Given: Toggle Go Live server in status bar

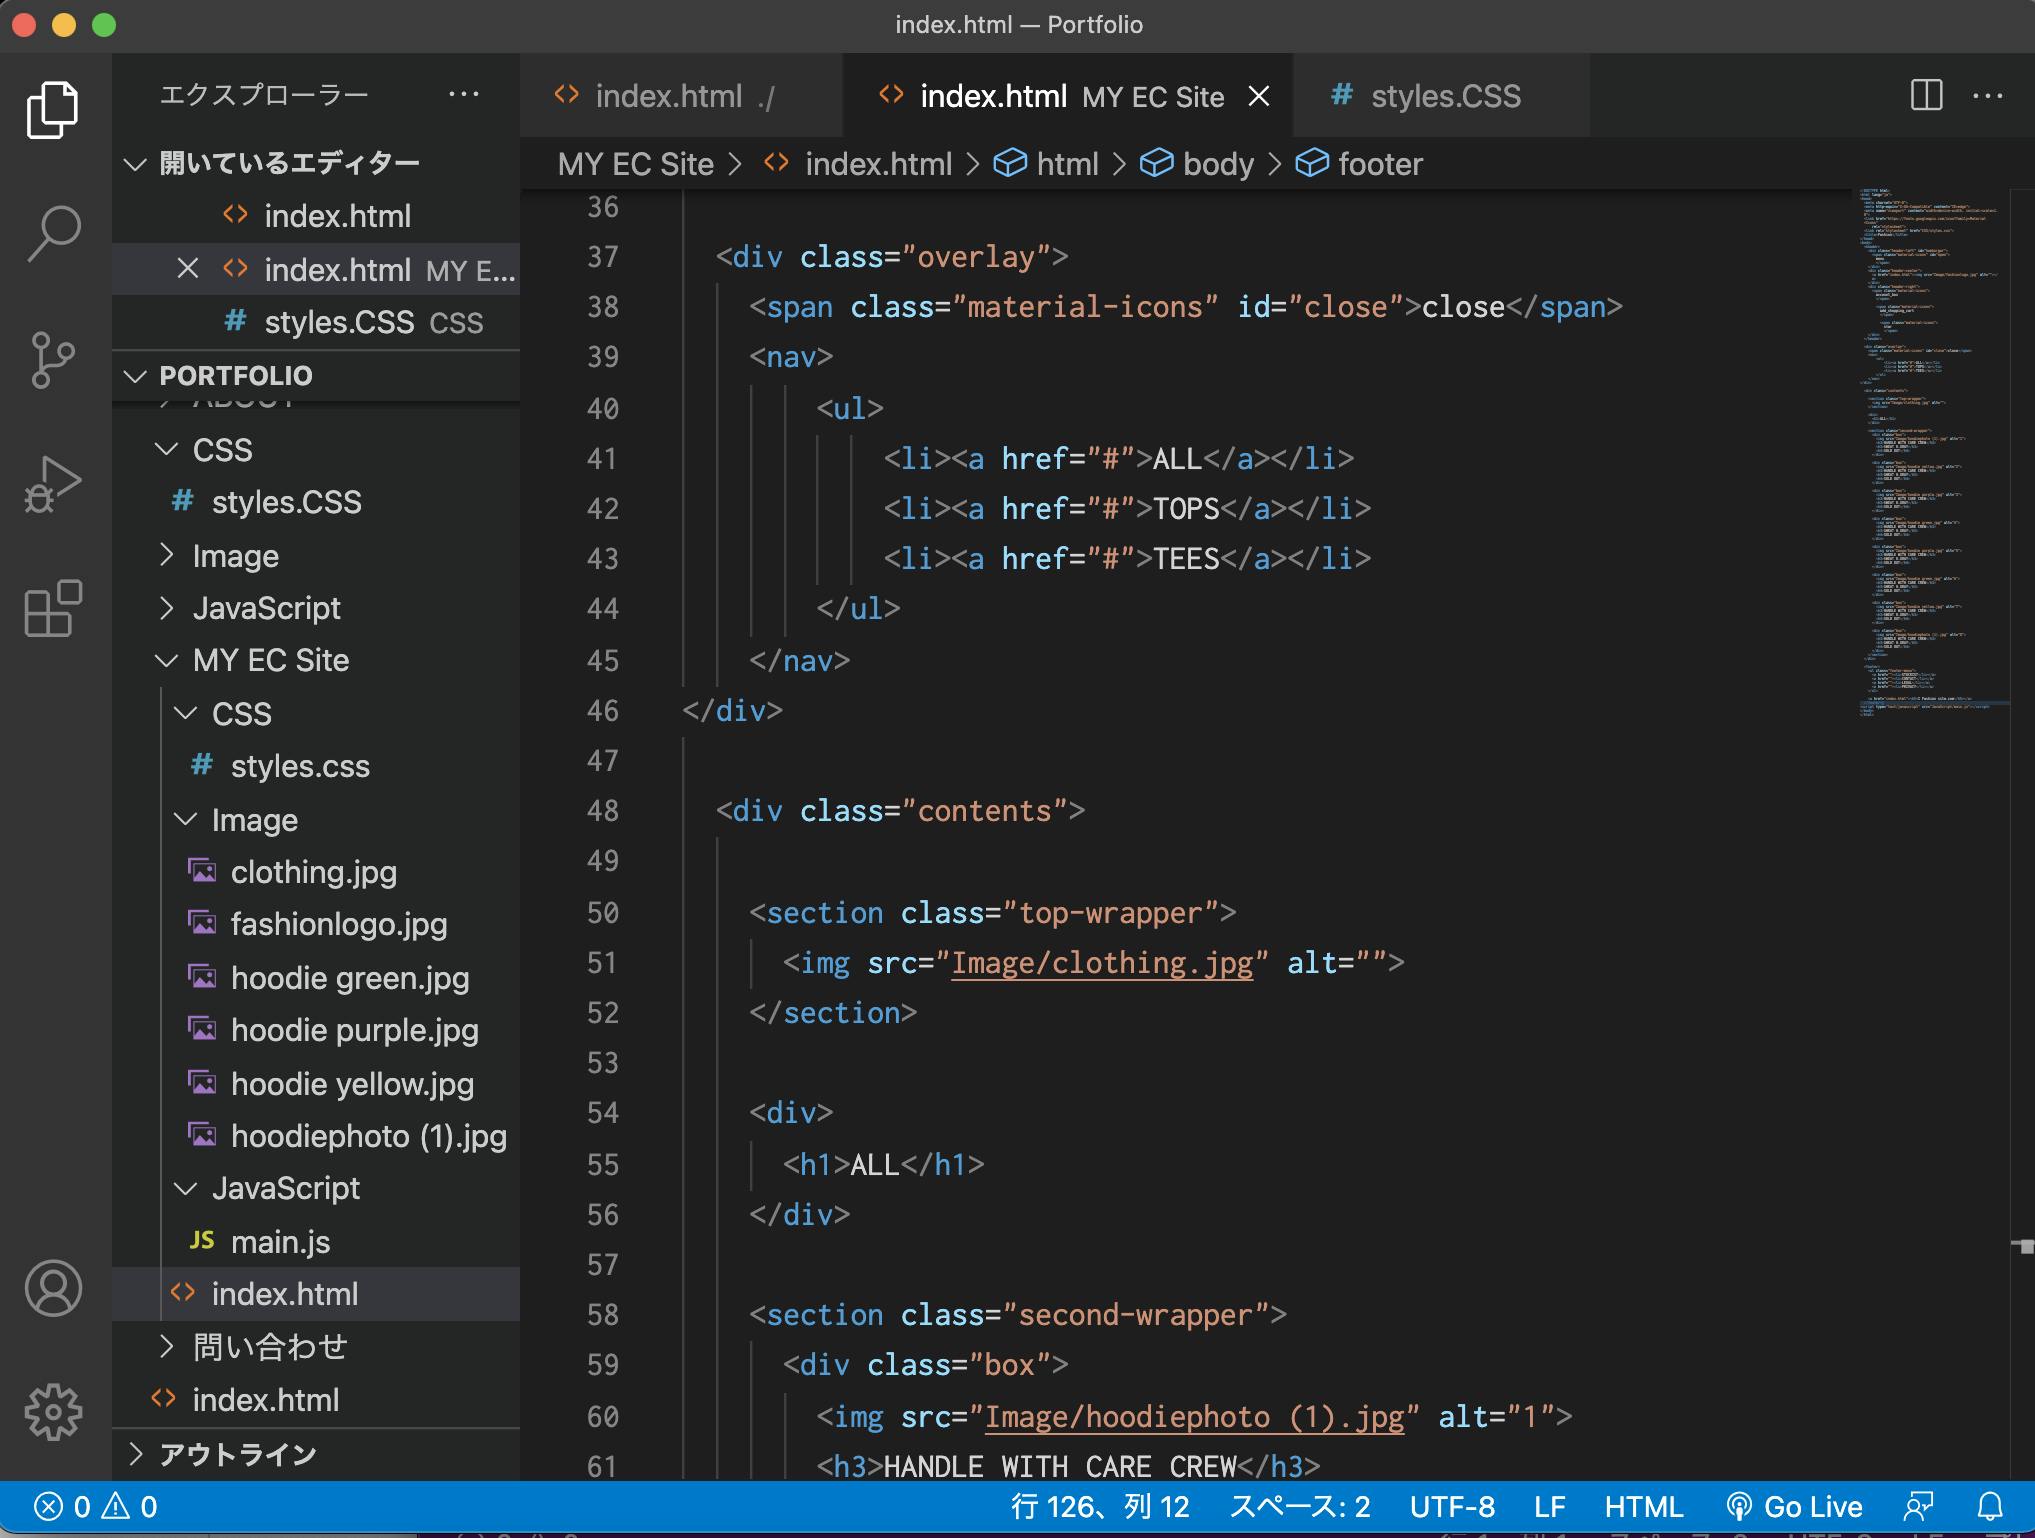Looking at the screenshot, I should [1794, 1506].
